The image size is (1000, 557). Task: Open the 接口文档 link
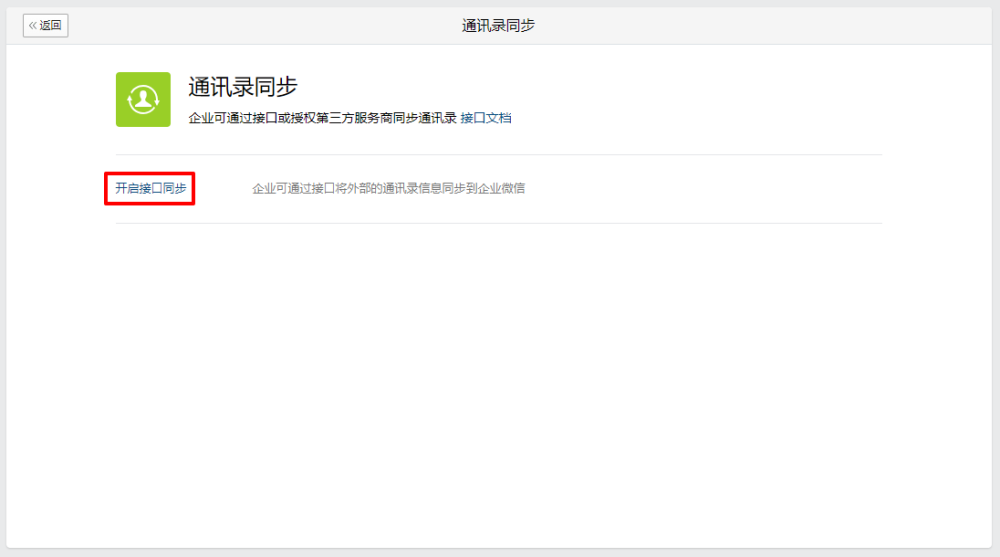point(486,118)
